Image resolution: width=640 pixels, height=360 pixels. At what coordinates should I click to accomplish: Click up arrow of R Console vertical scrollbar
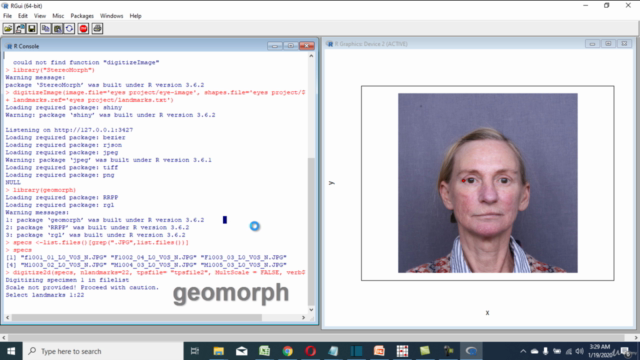click(x=311, y=56)
